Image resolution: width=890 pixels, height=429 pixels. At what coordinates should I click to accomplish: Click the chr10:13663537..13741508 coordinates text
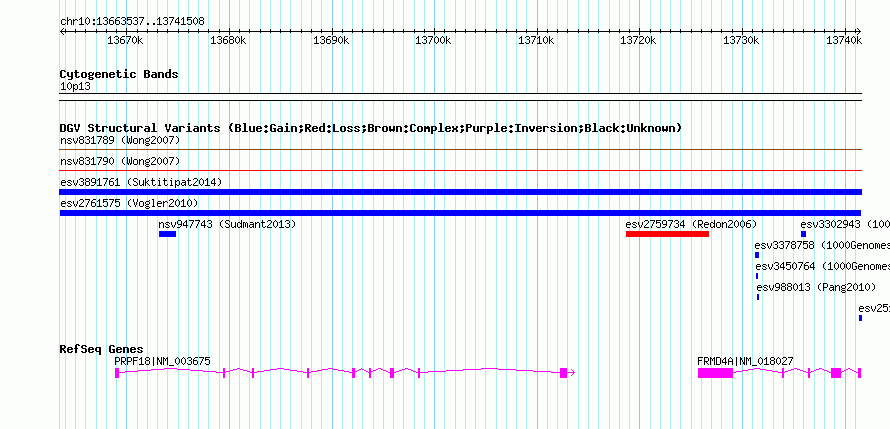click(132, 22)
